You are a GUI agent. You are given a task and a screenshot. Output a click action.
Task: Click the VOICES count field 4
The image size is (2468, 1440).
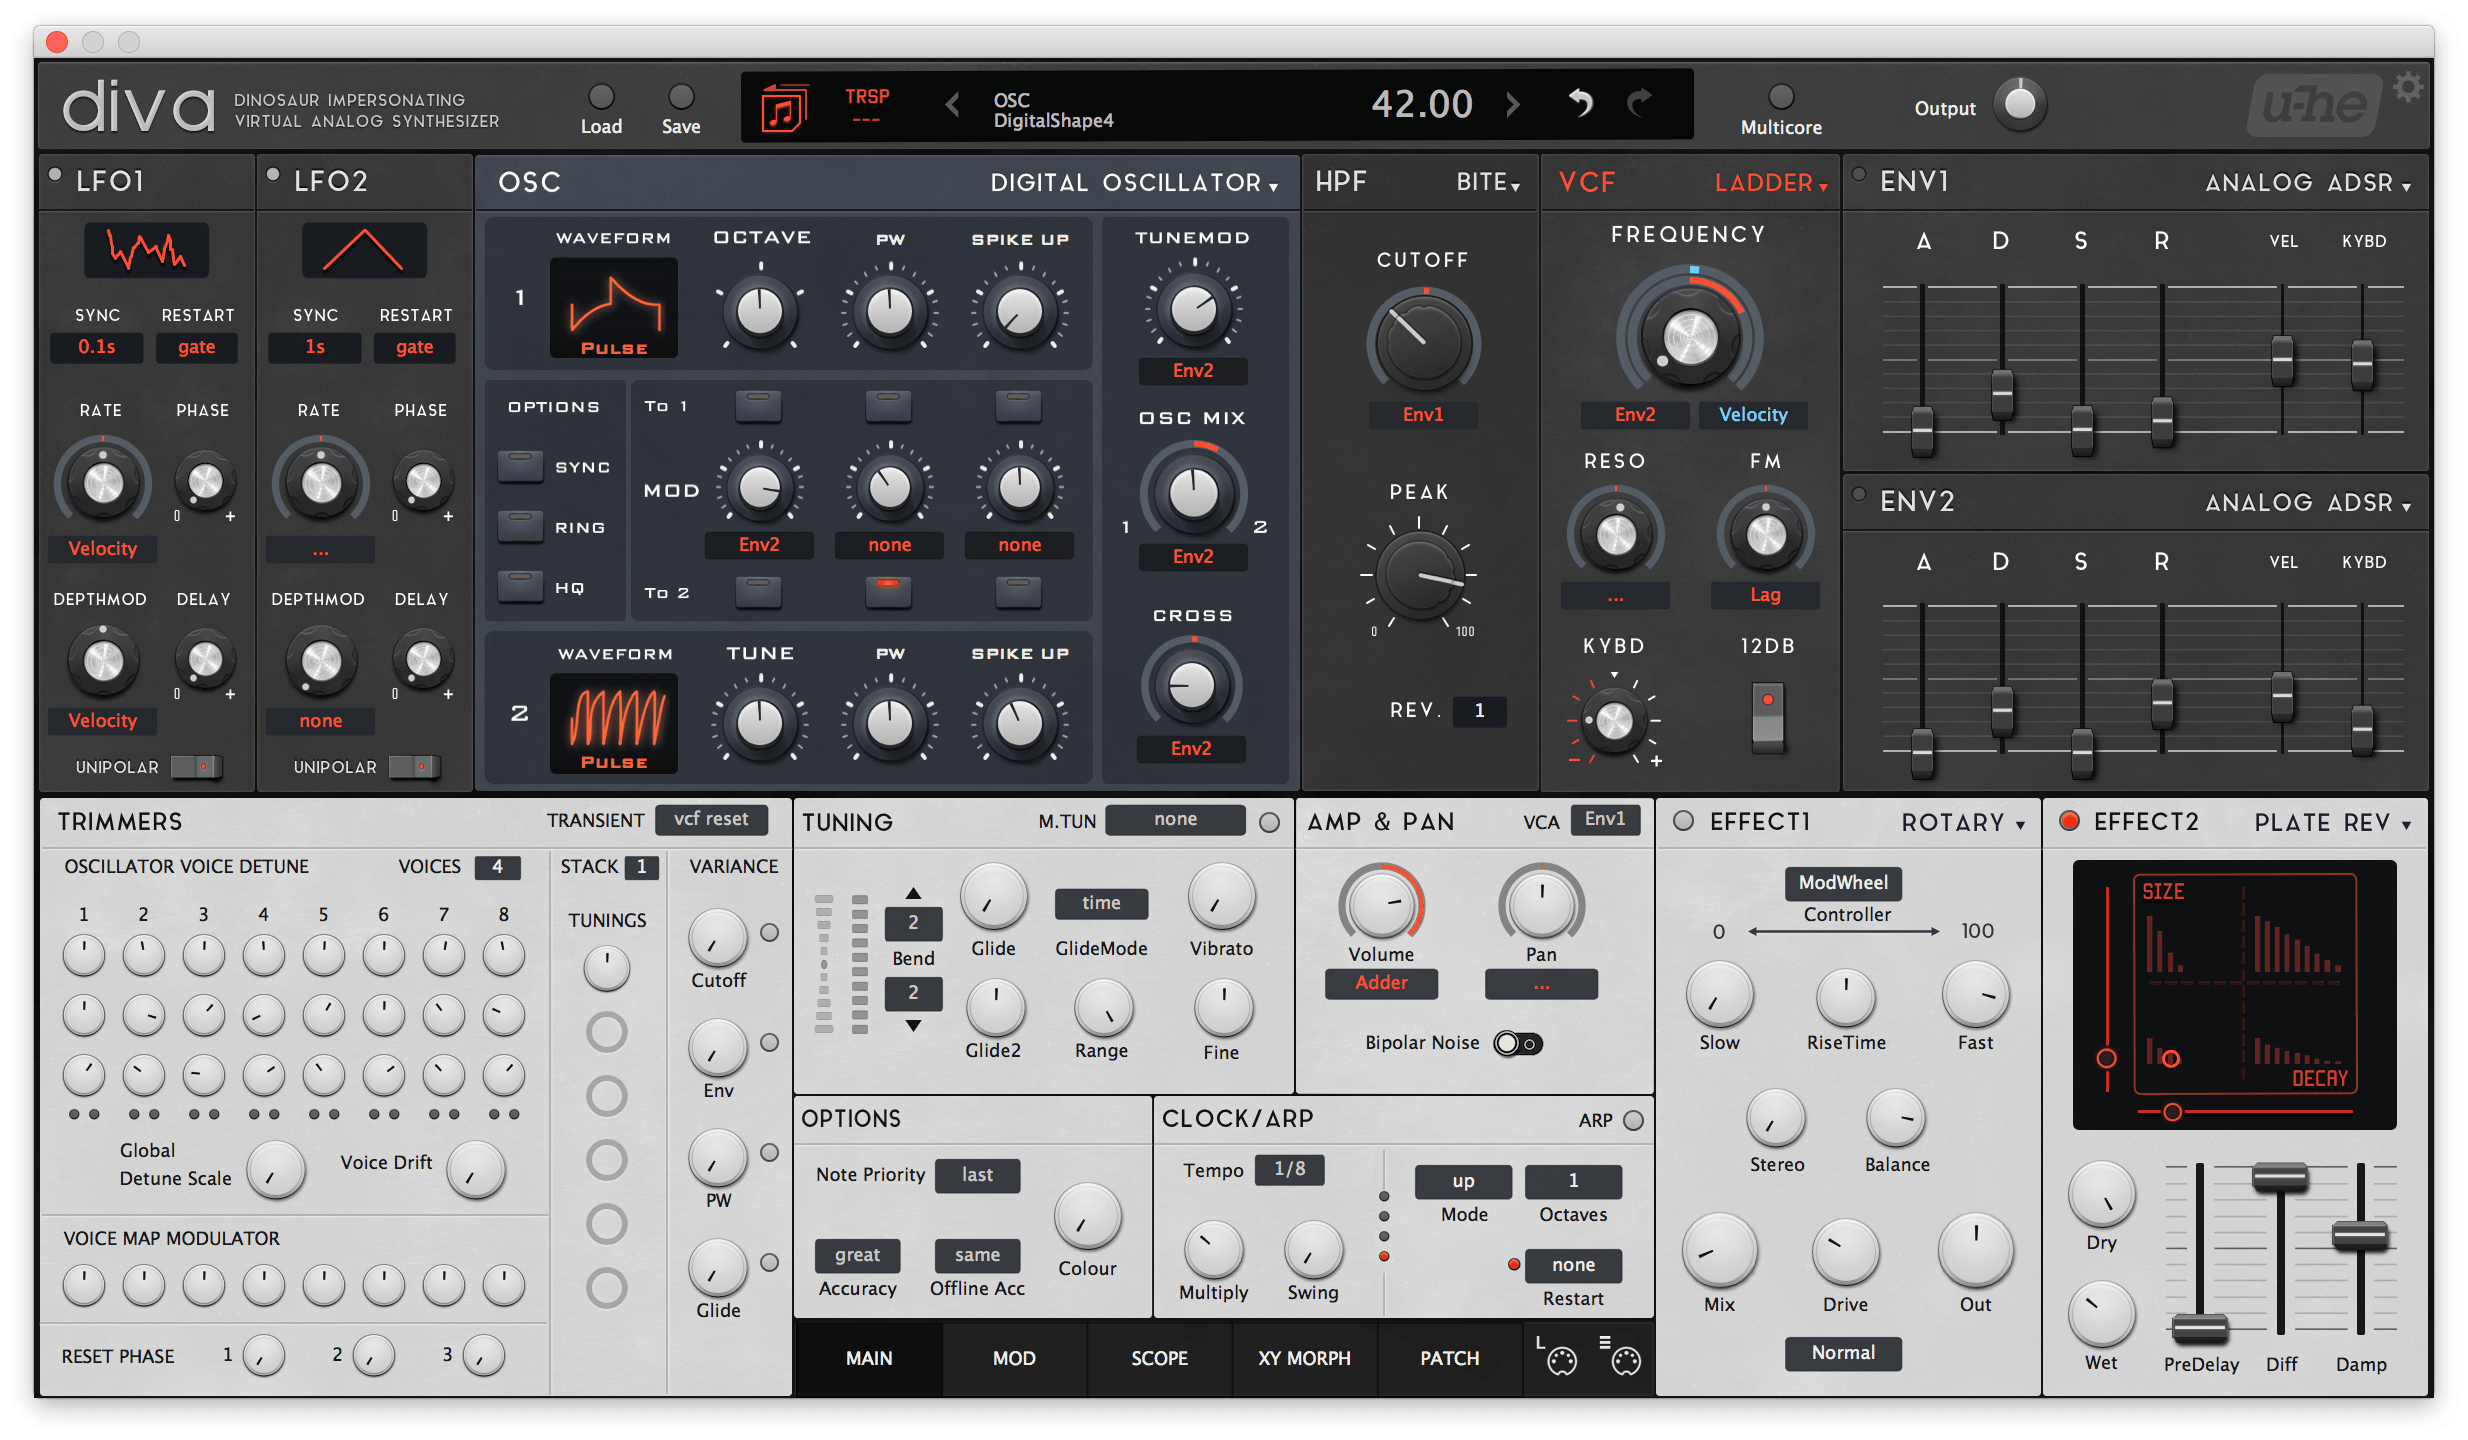pyautogui.click(x=497, y=867)
